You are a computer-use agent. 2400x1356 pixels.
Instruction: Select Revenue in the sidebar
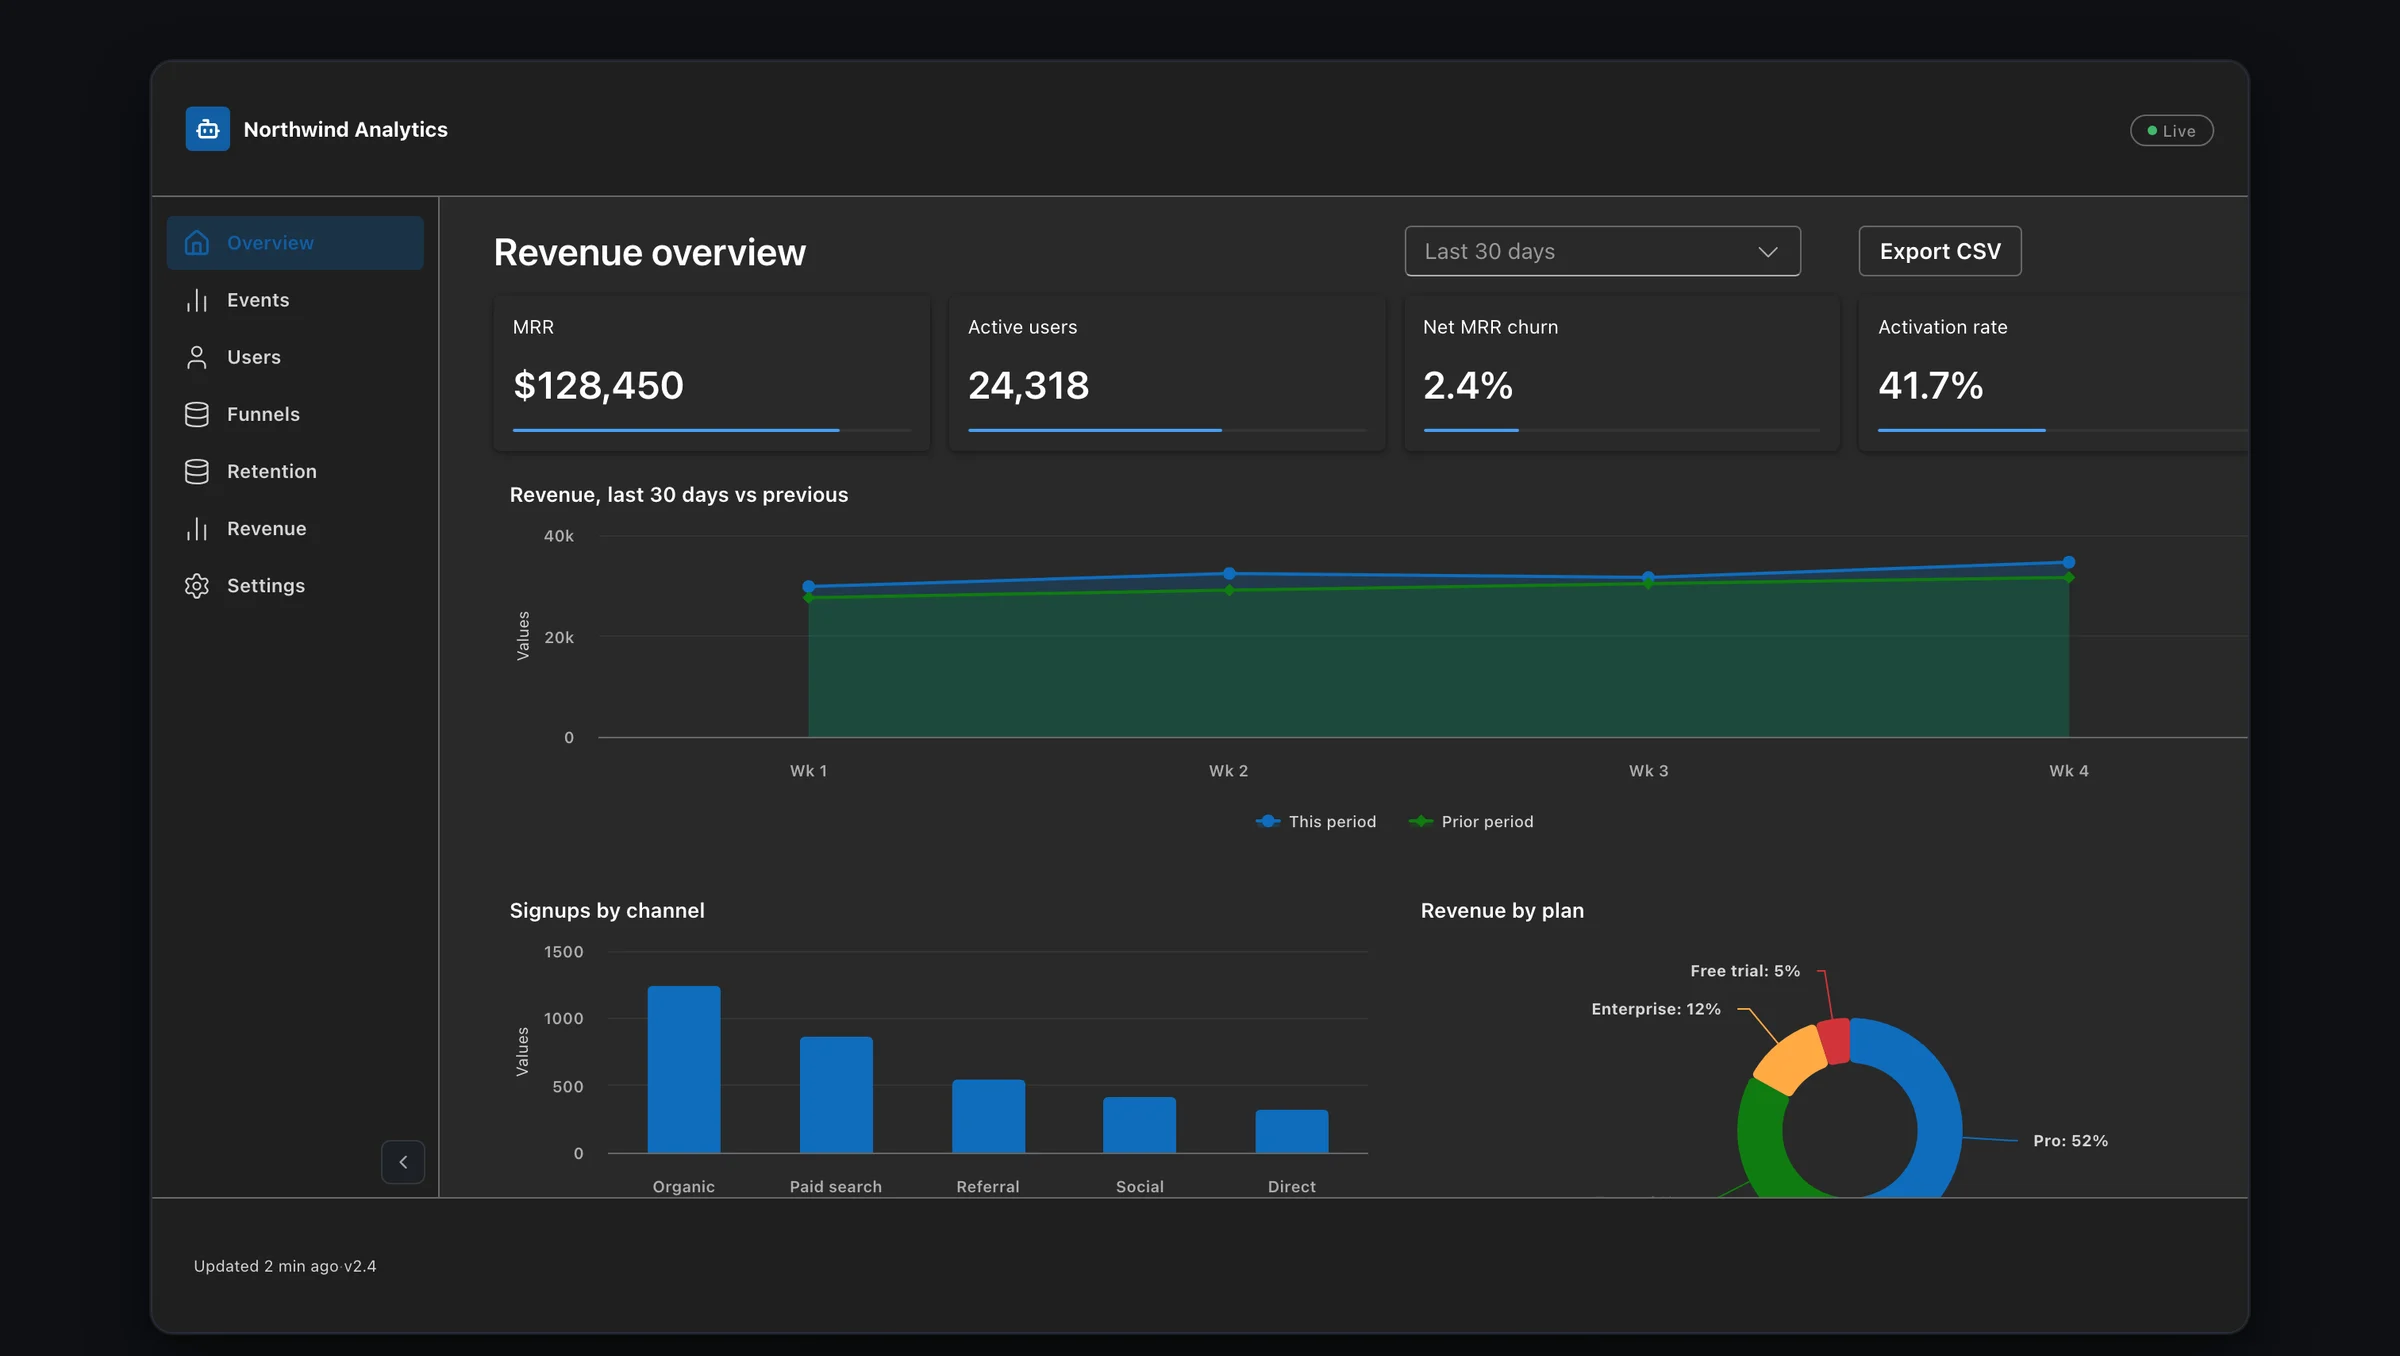[295, 528]
